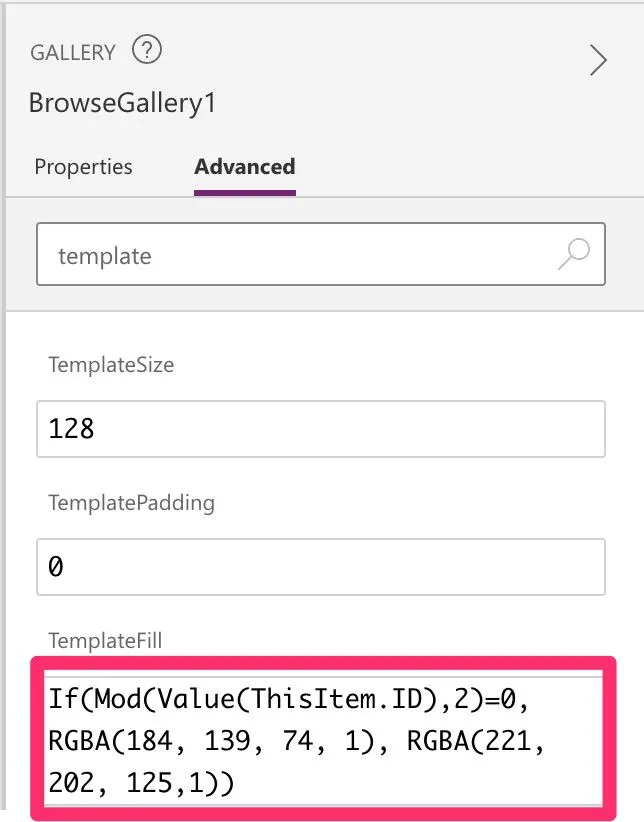Click the TemplatePadding field showing 0
The width and height of the screenshot is (644, 822).
click(x=320, y=567)
